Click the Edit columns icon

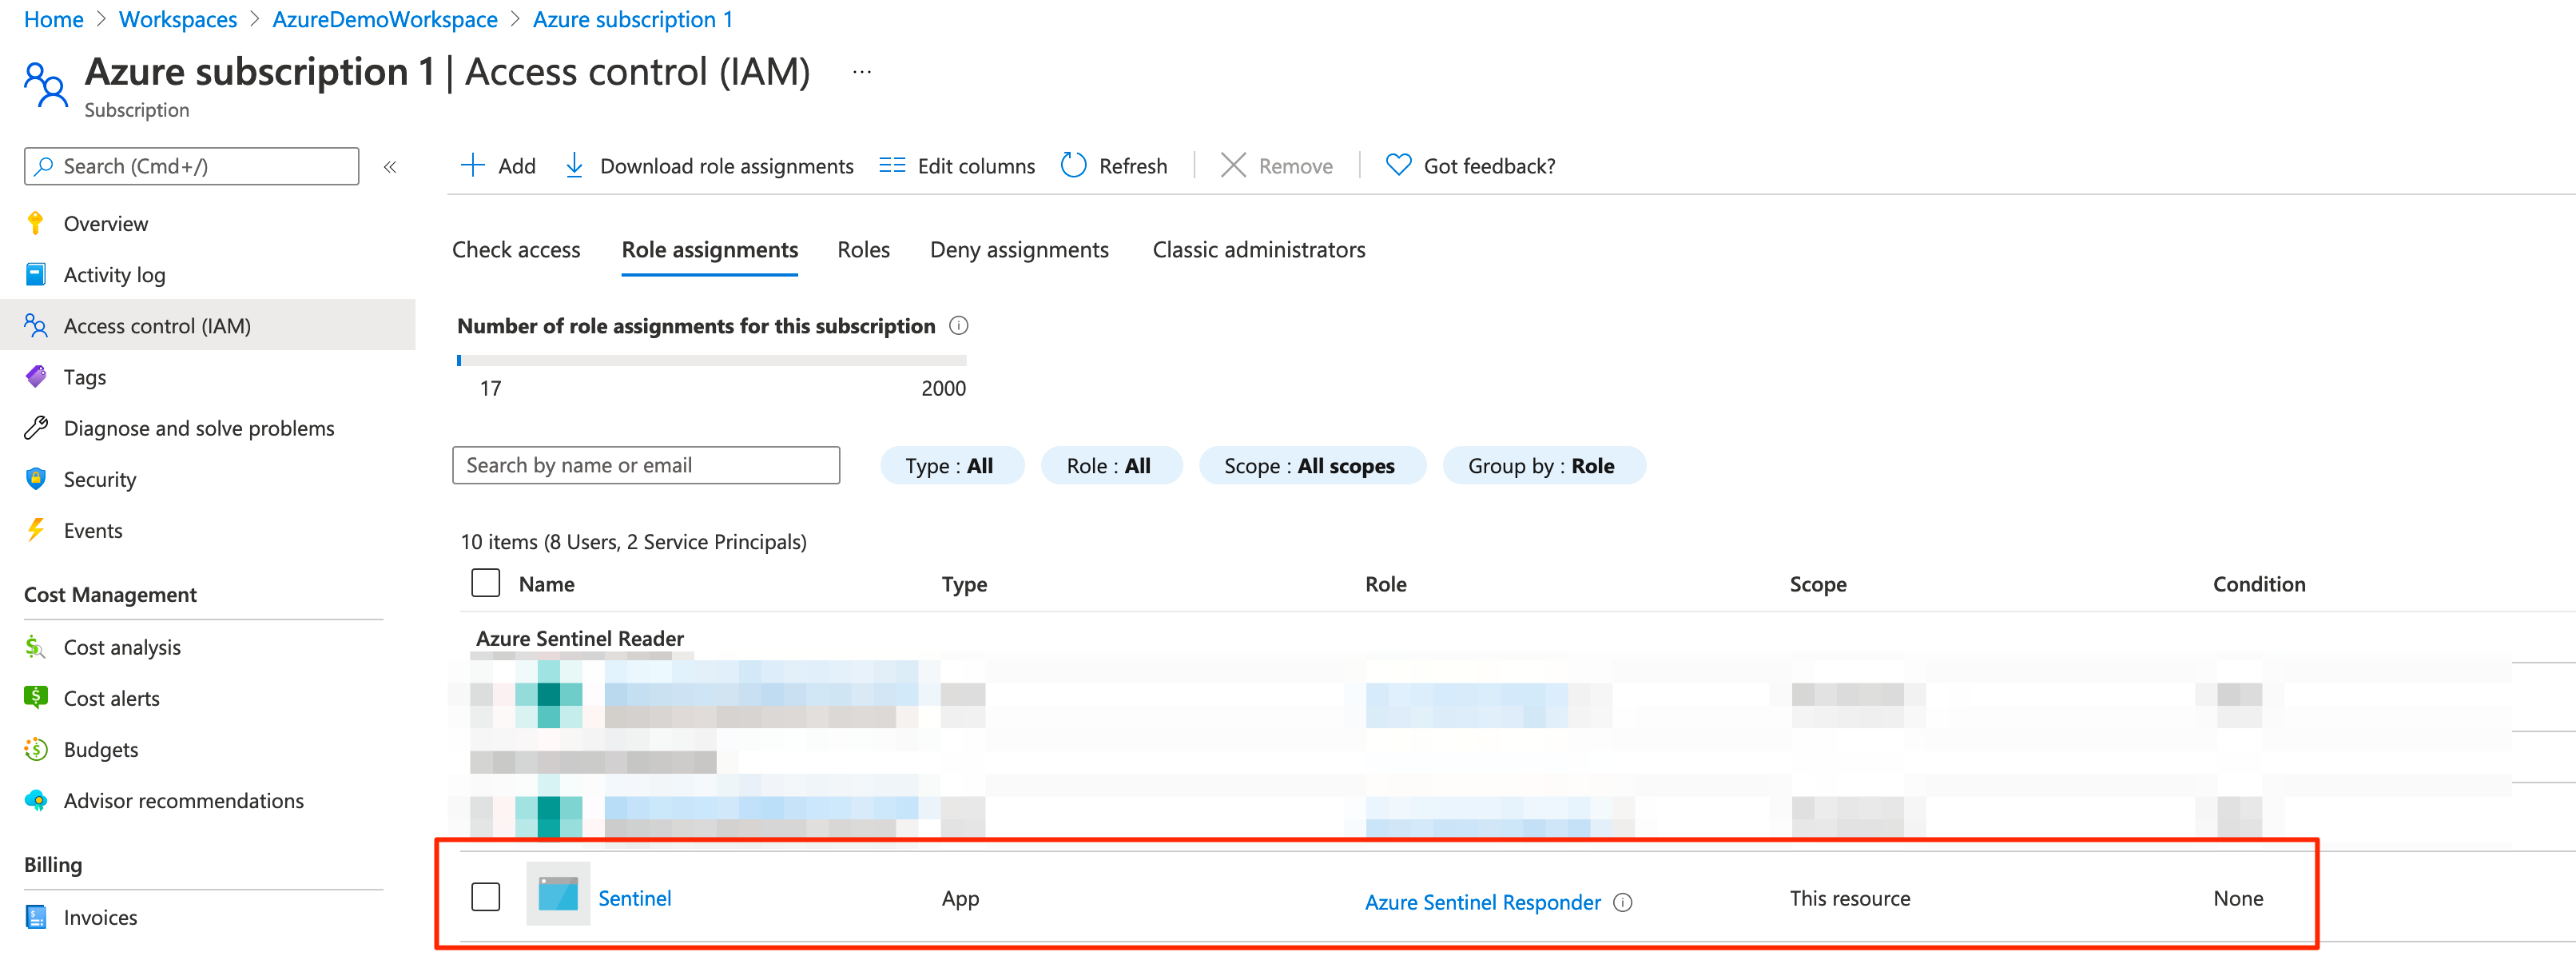coord(892,165)
